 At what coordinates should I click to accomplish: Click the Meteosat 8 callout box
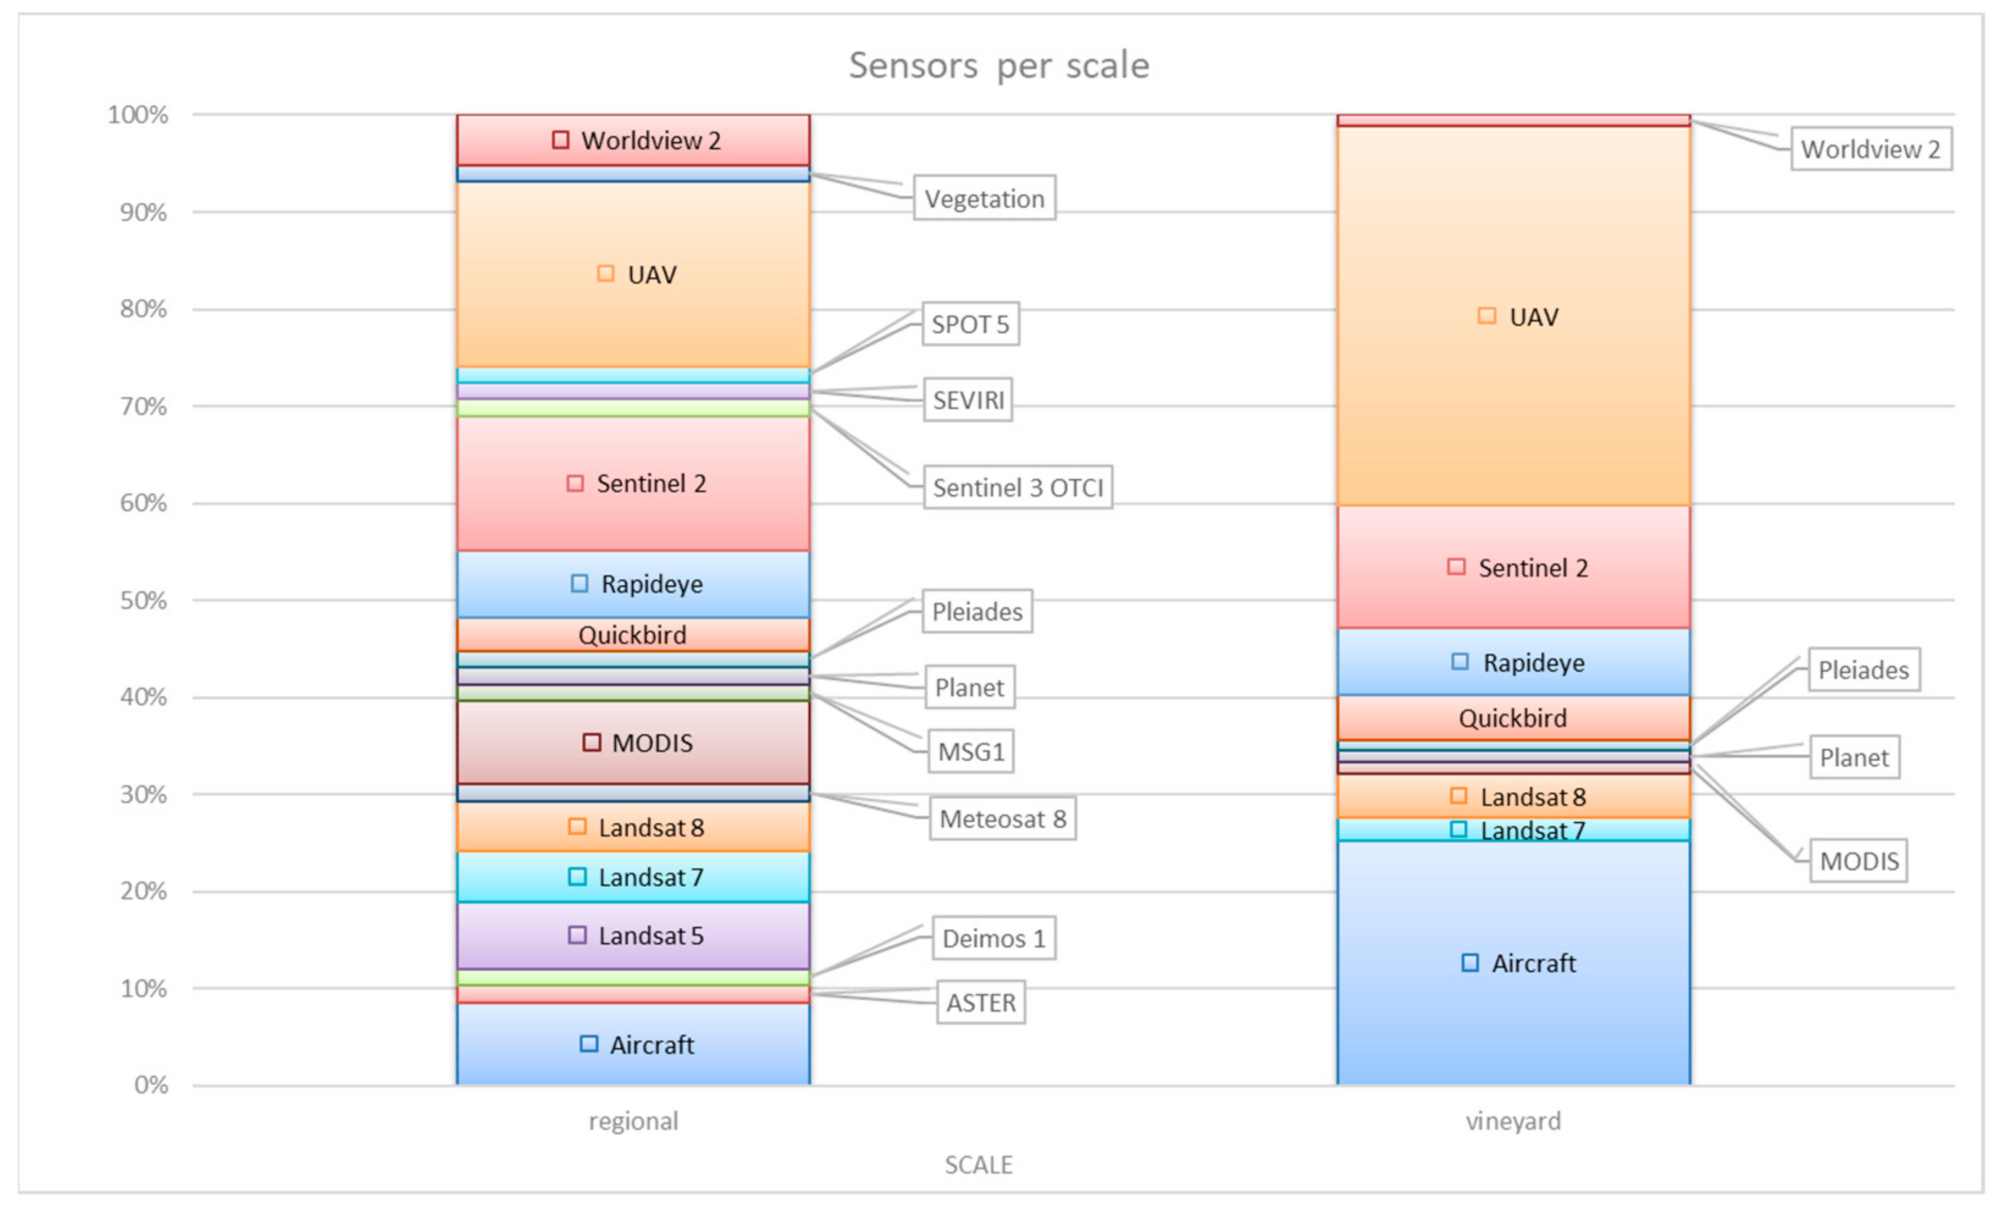1002,819
